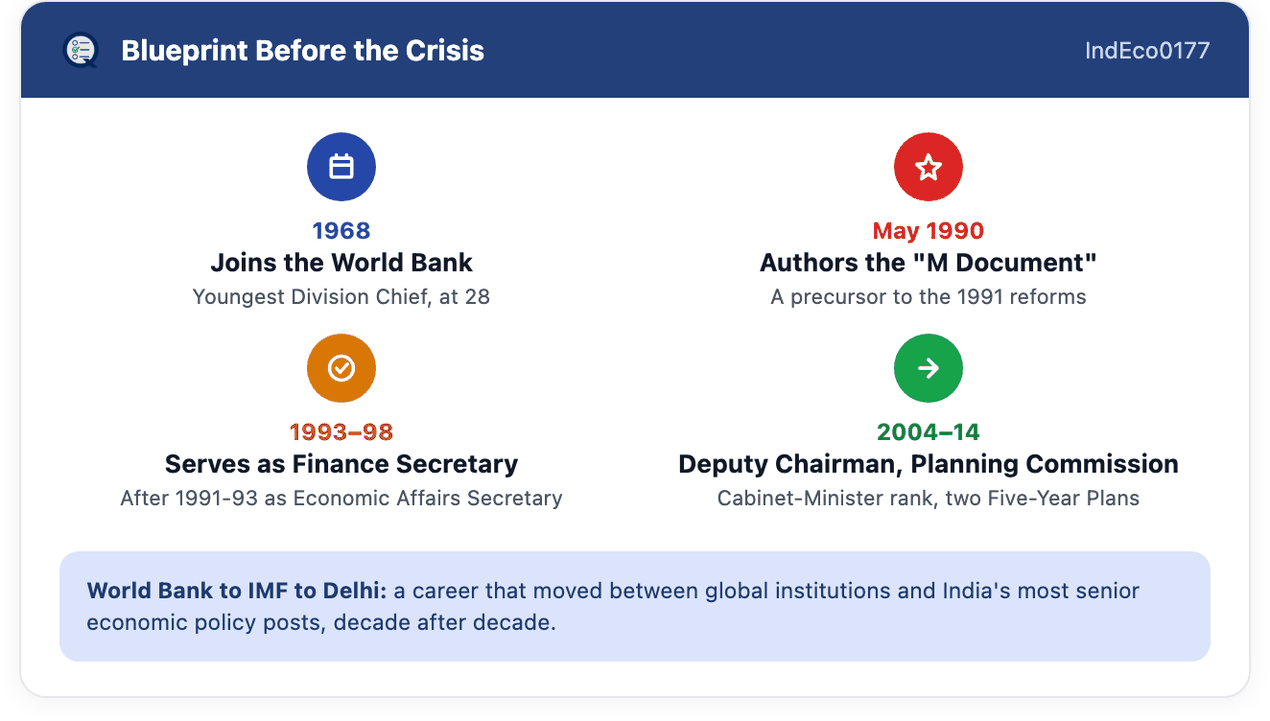This screenshot has width=1270, height=721.
Task: Click the orange checkmark circle icon
Action: coord(341,369)
